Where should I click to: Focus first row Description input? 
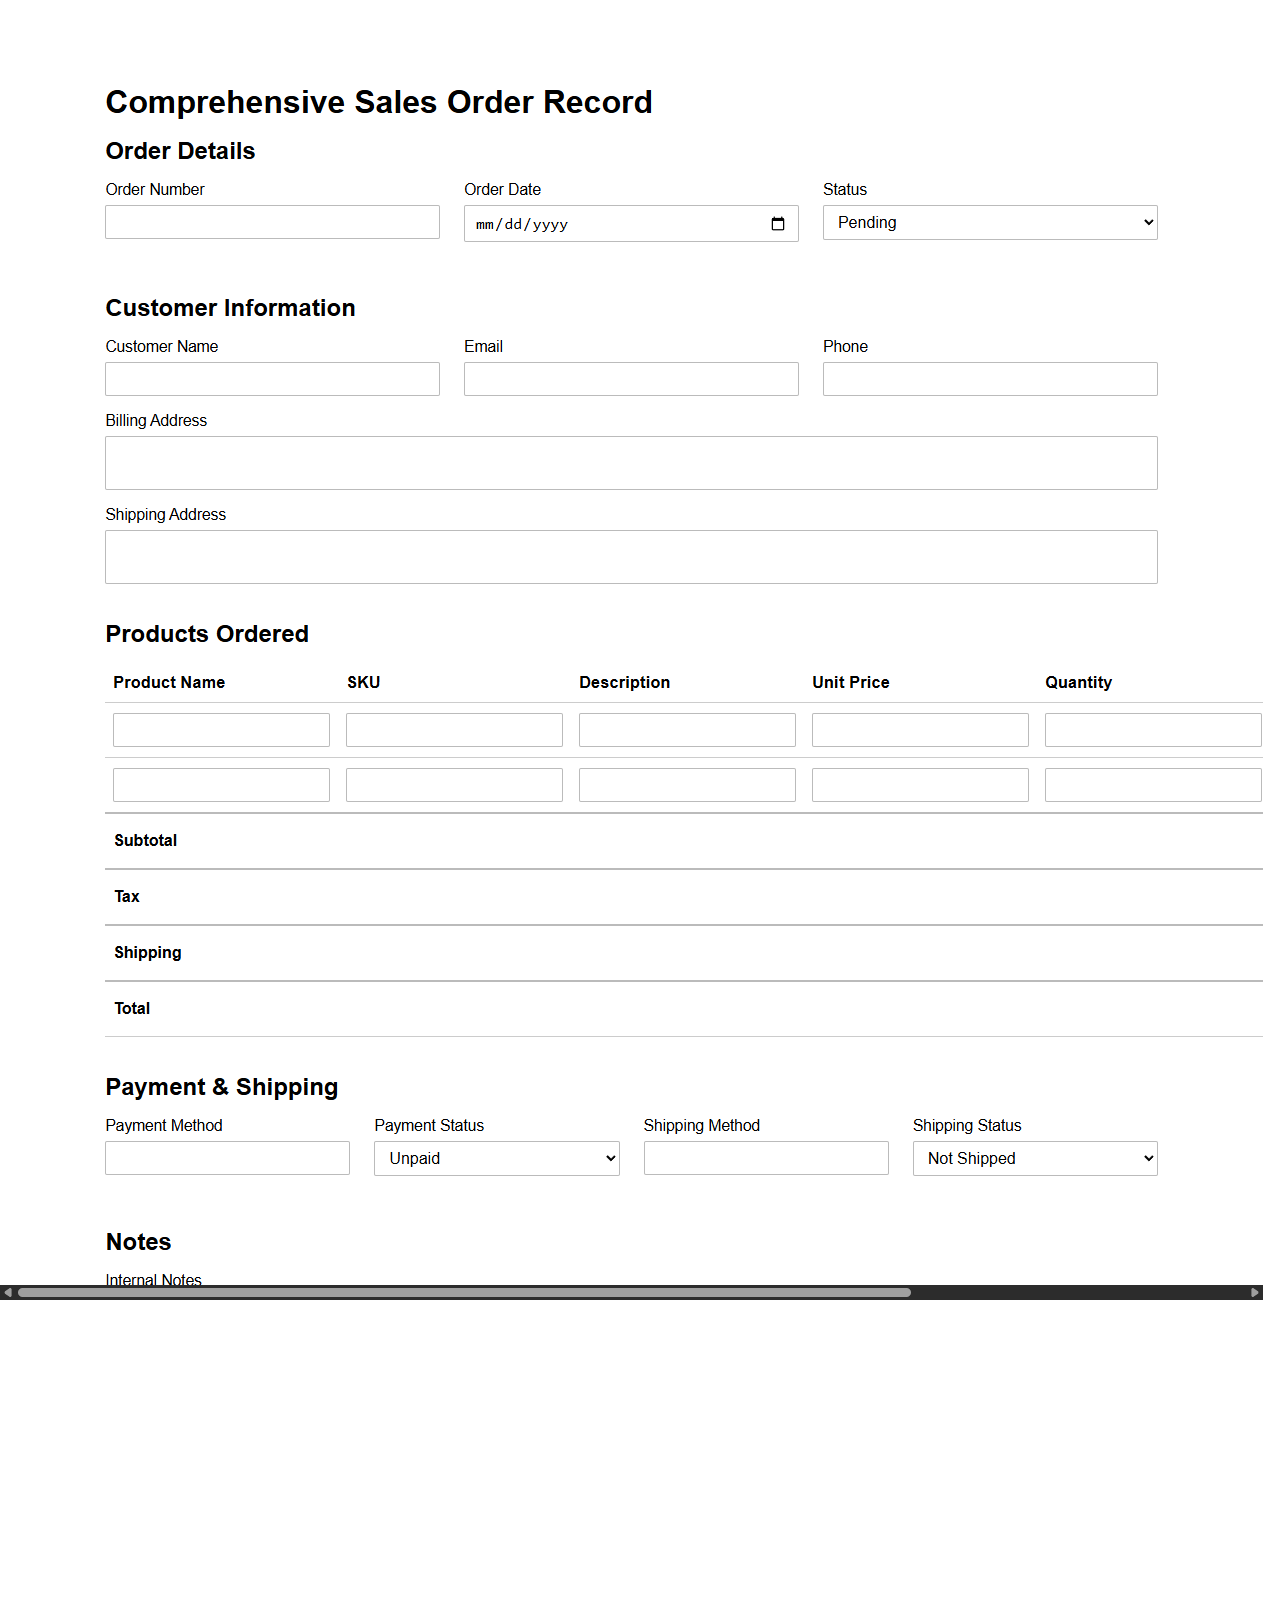tap(687, 730)
